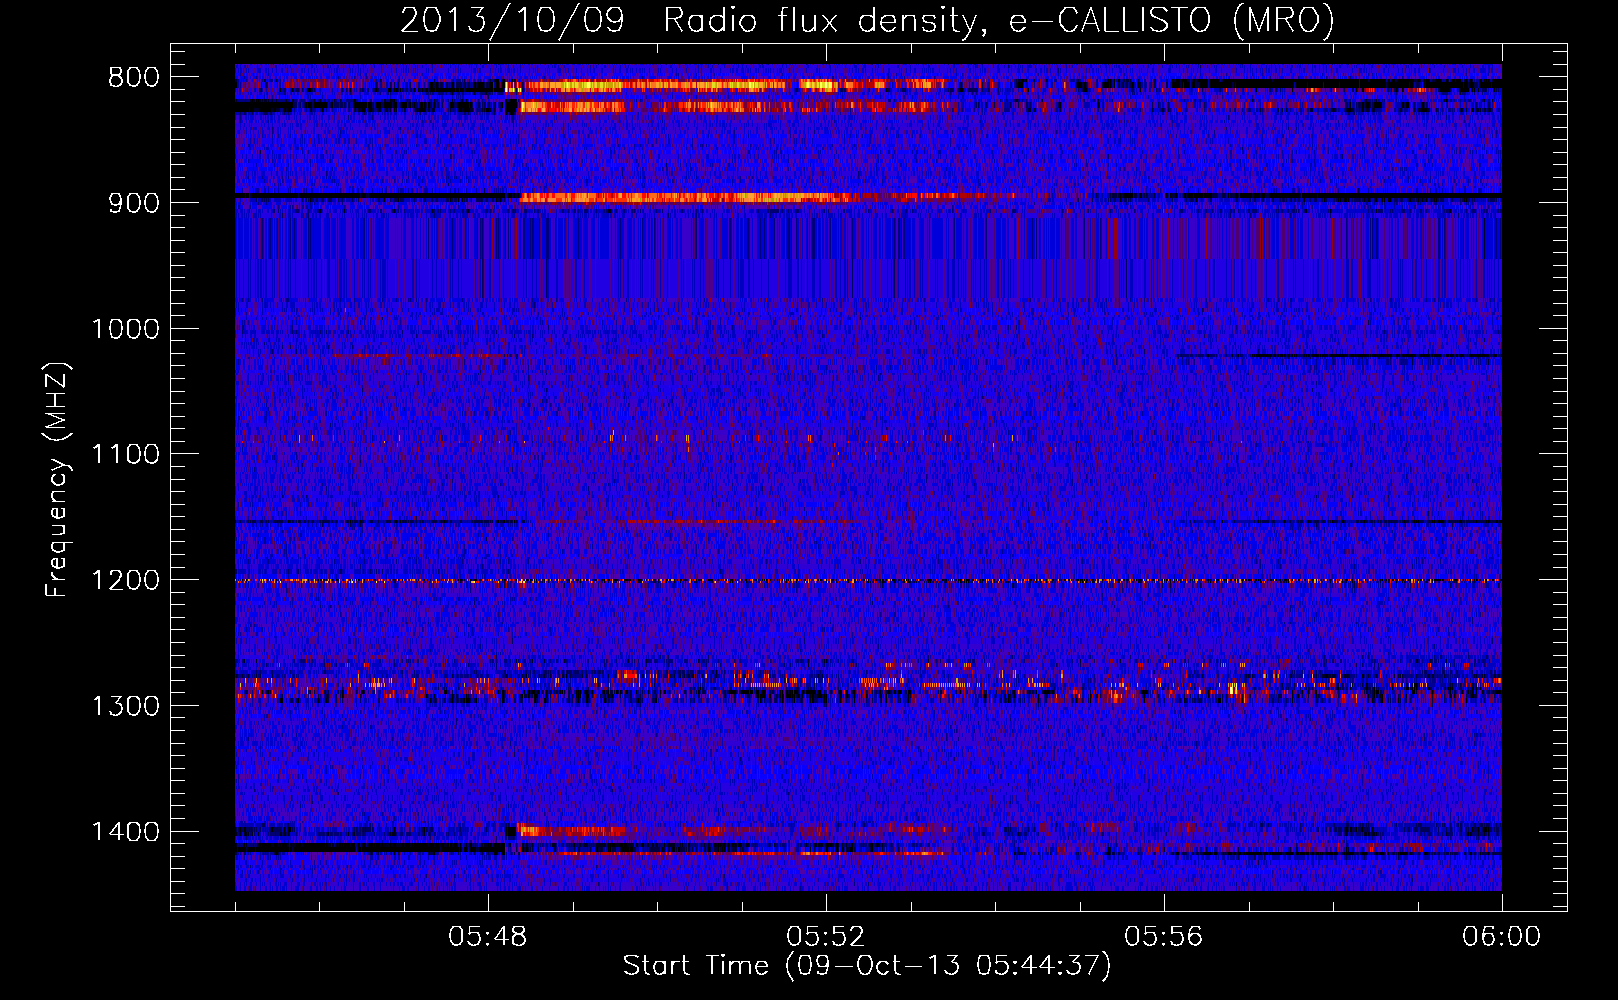Click the 1100 frequency tick label
The height and width of the screenshot is (1000, 1618).
click(125, 454)
